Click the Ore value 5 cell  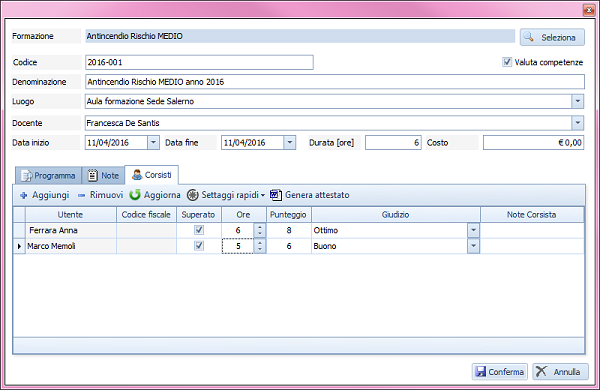(x=238, y=246)
